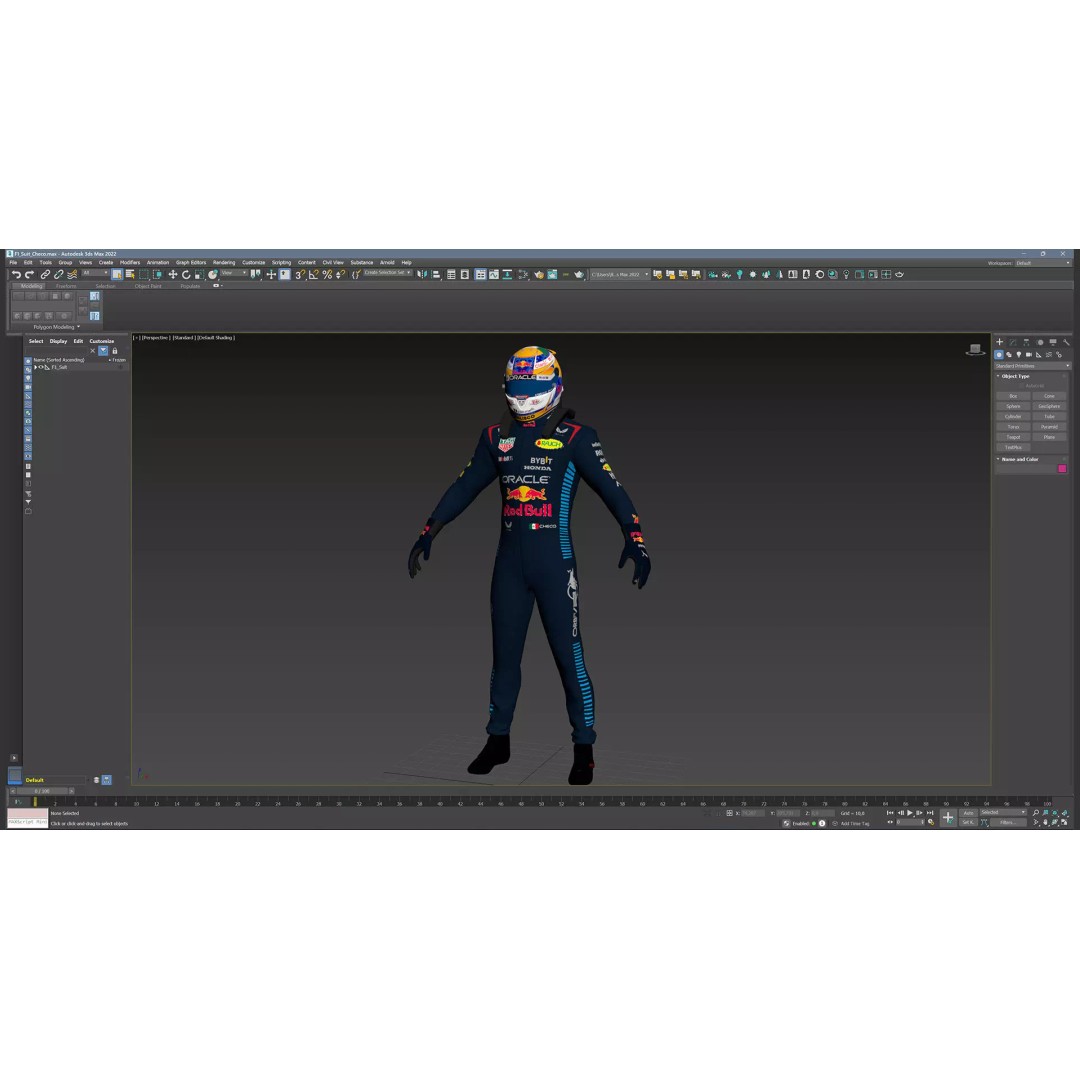Open the Rendering menu
This screenshot has height=1080, width=1080.
coord(224,262)
